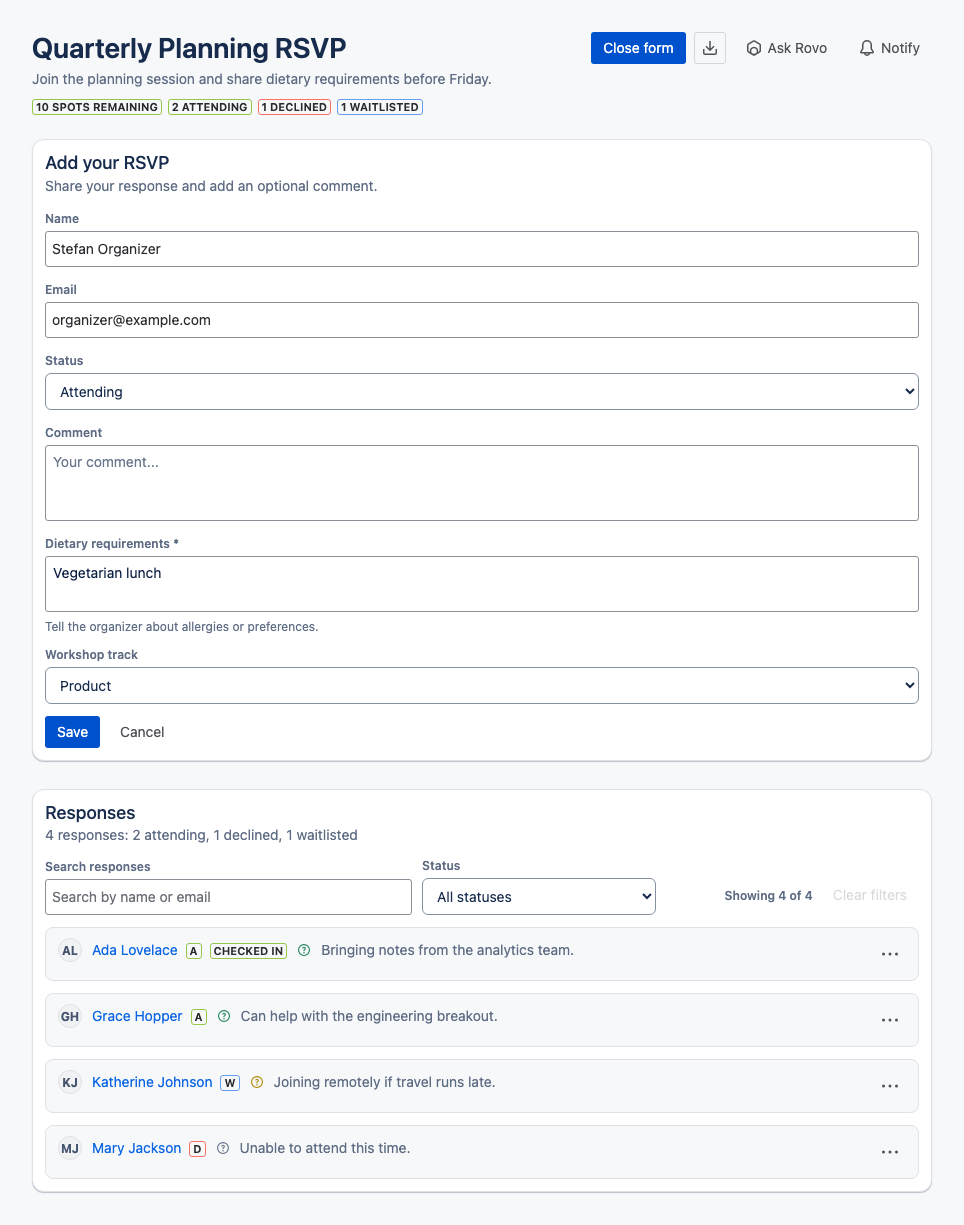Click the status icon in Mary Jackson's row
The height and width of the screenshot is (1225, 964).
click(x=223, y=1148)
